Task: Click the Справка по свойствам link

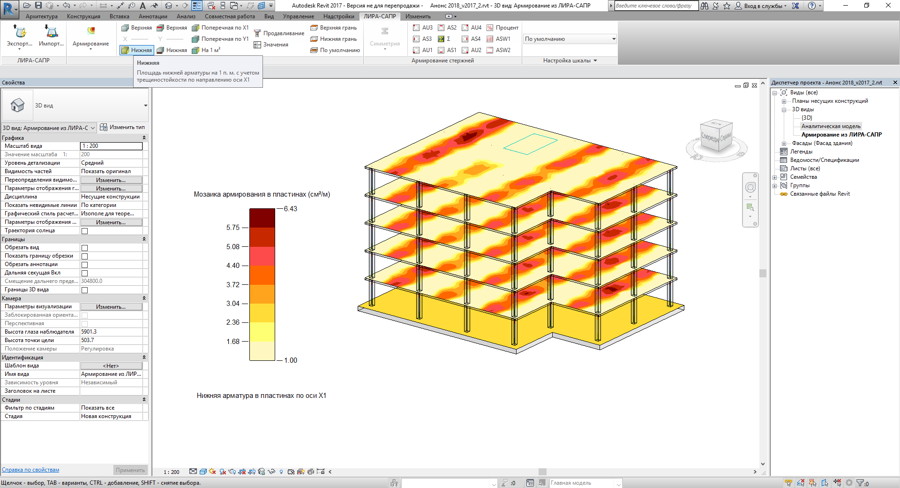Action: 30,470
